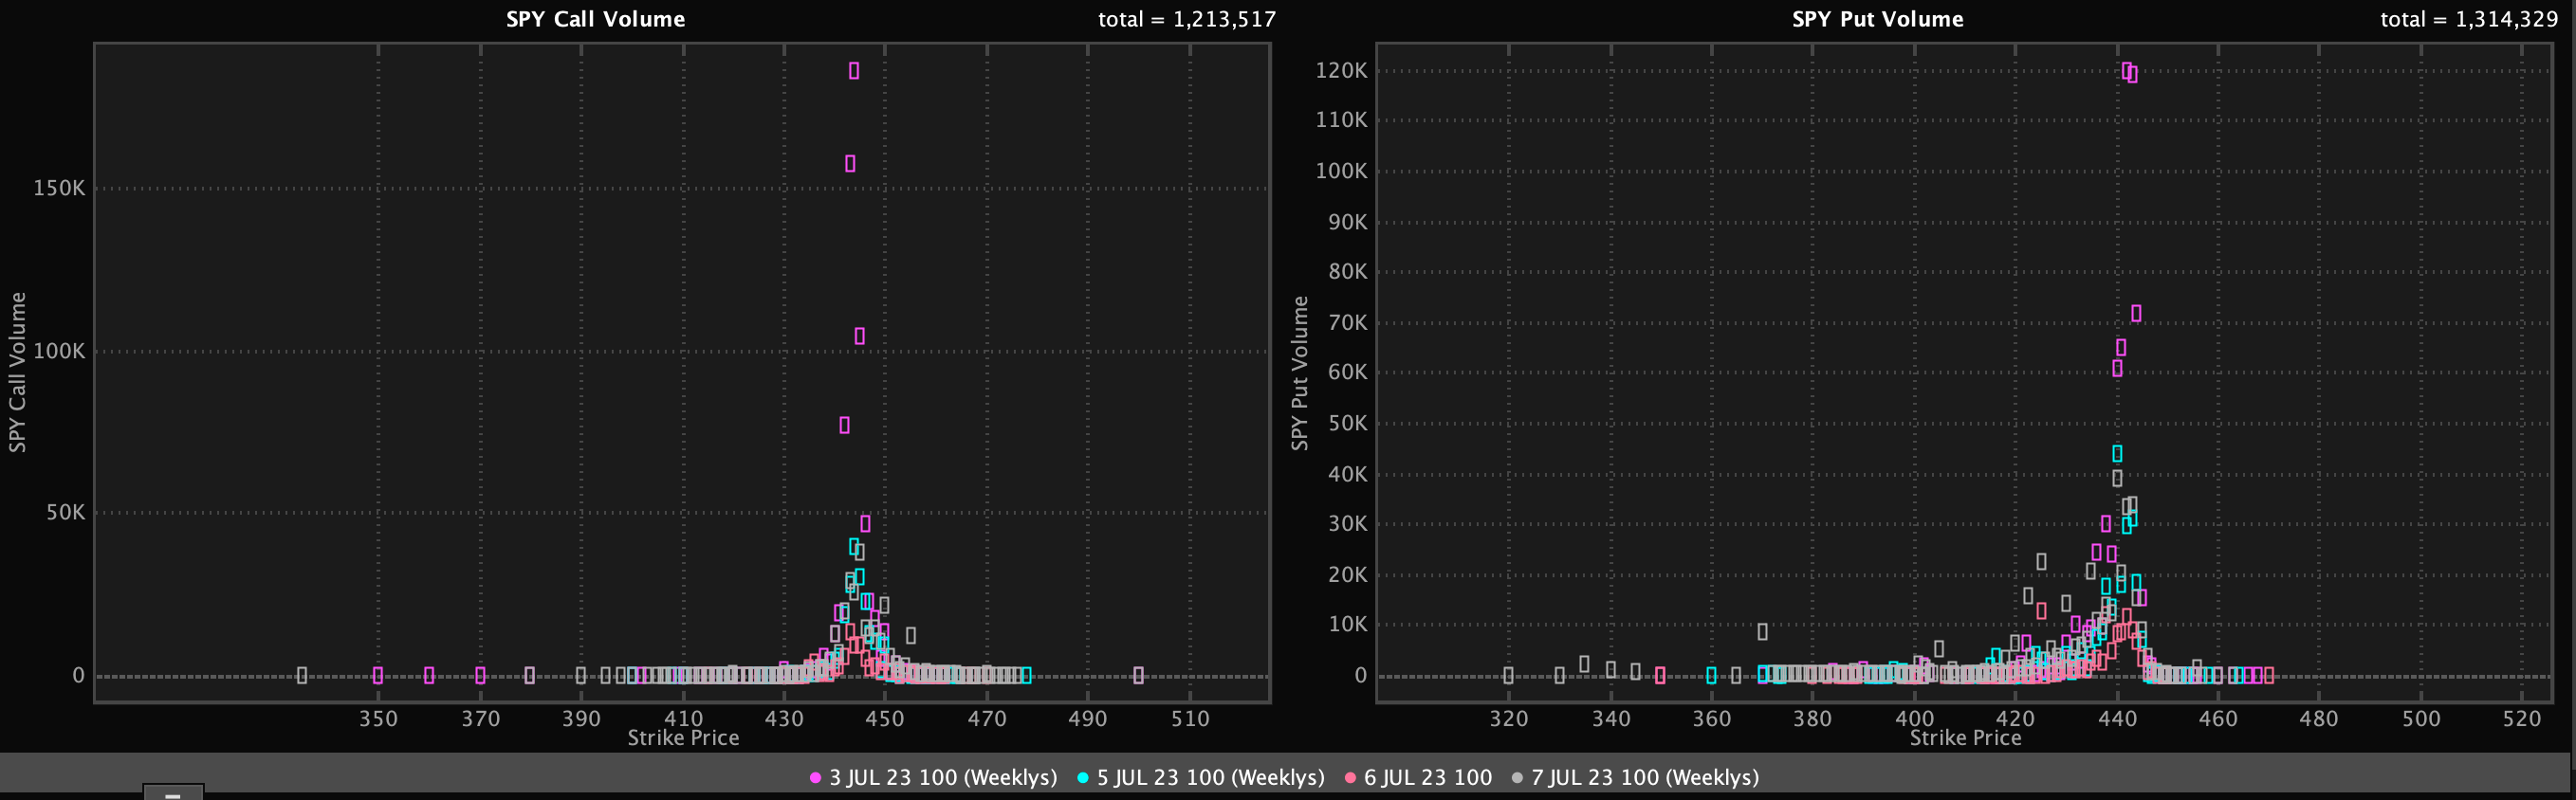Toggle the 3 JUL 23 100 (Weeklys) series
Image resolution: width=2576 pixels, height=800 pixels.
pos(942,777)
